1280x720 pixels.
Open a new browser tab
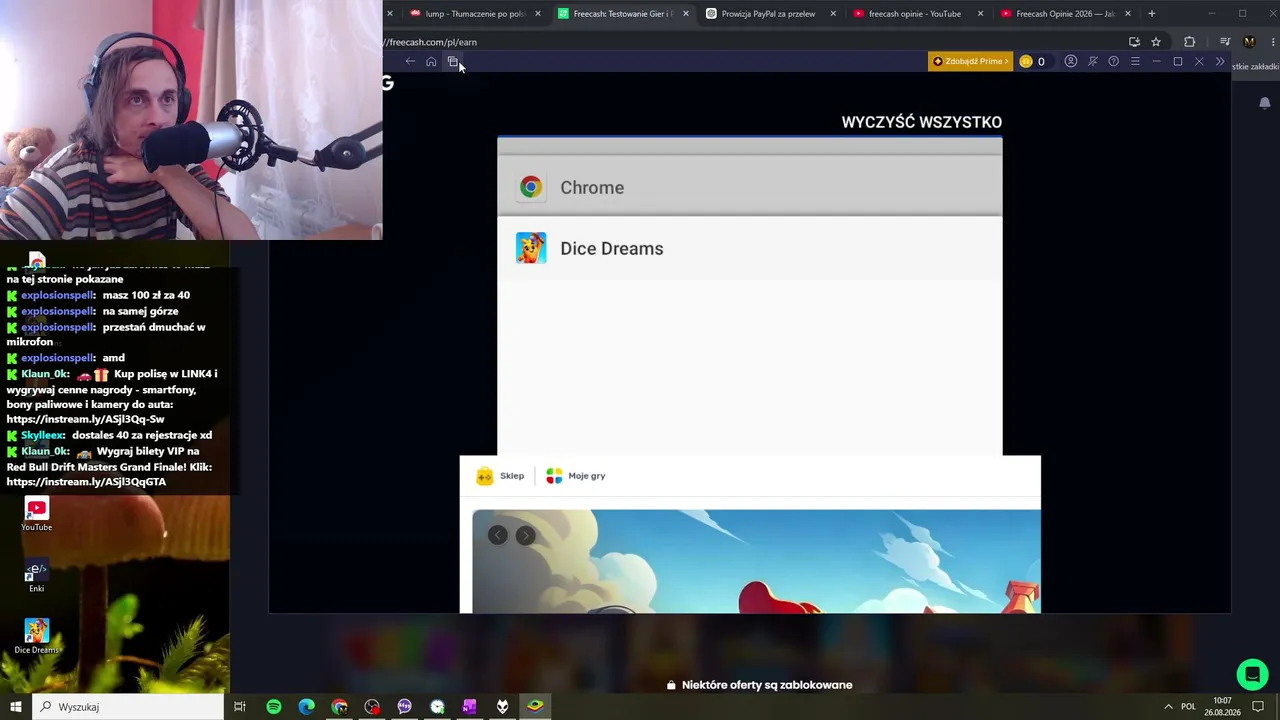(1151, 14)
